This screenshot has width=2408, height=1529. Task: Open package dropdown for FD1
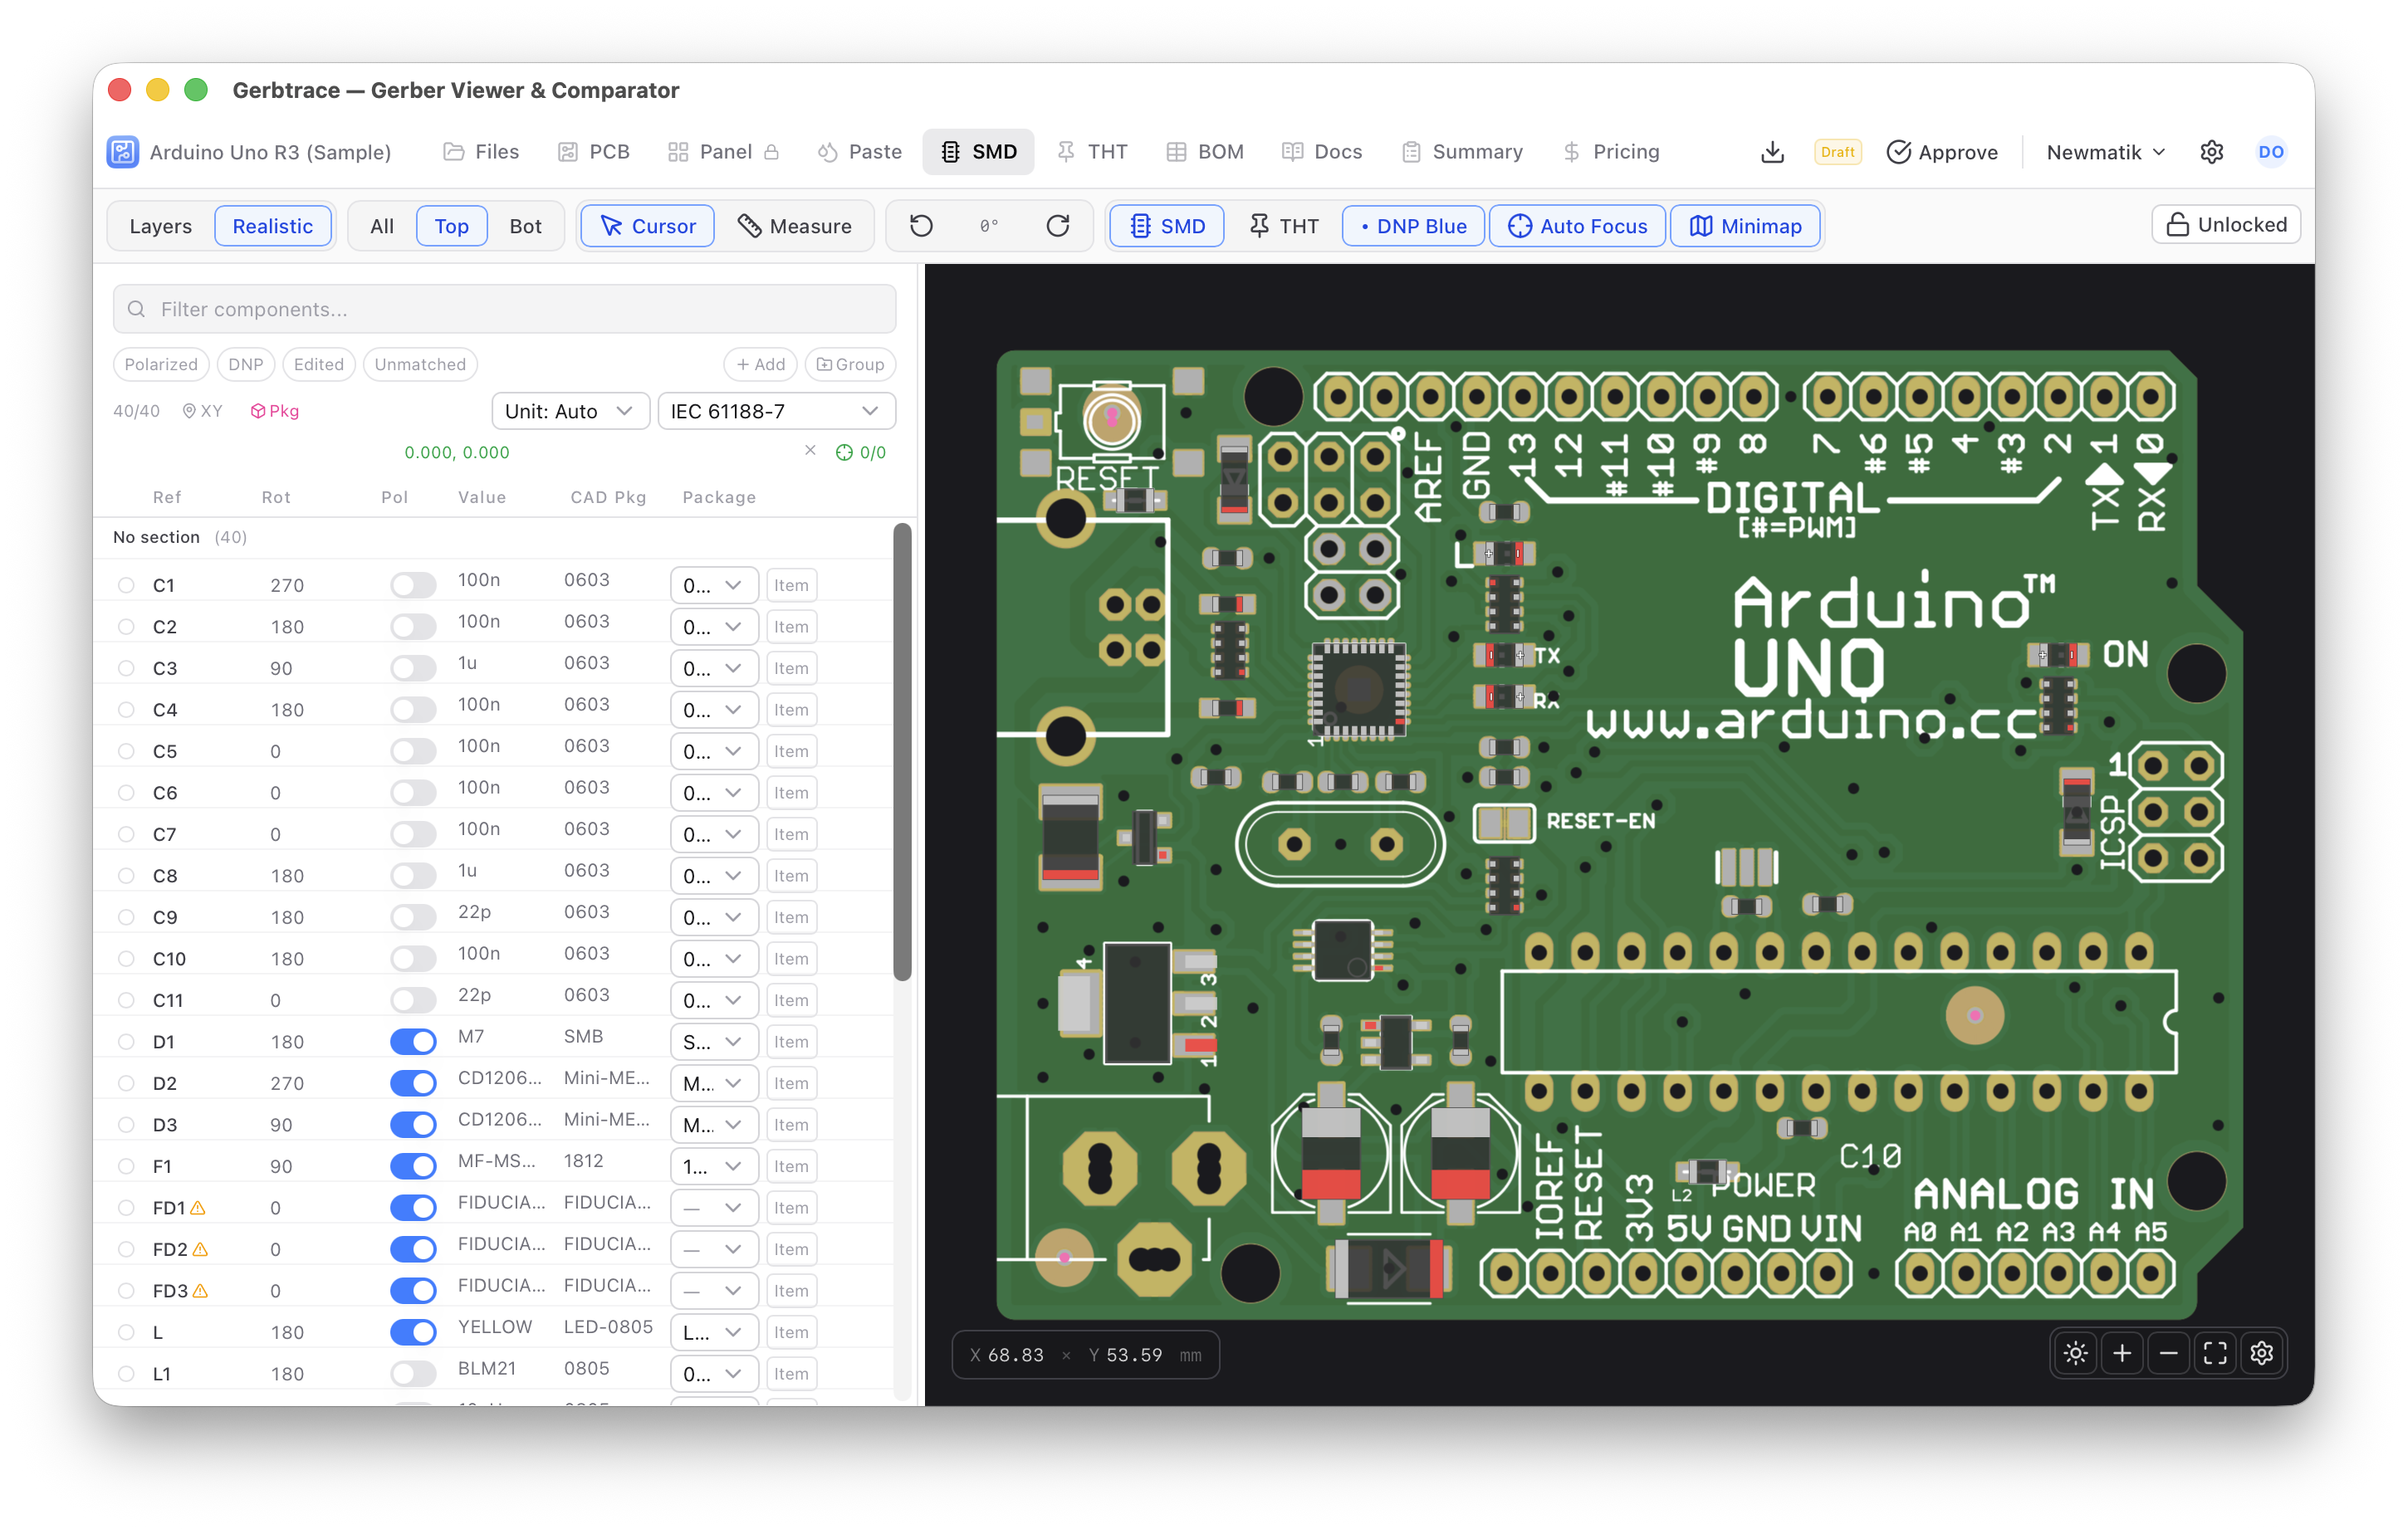coord(713,1208)
